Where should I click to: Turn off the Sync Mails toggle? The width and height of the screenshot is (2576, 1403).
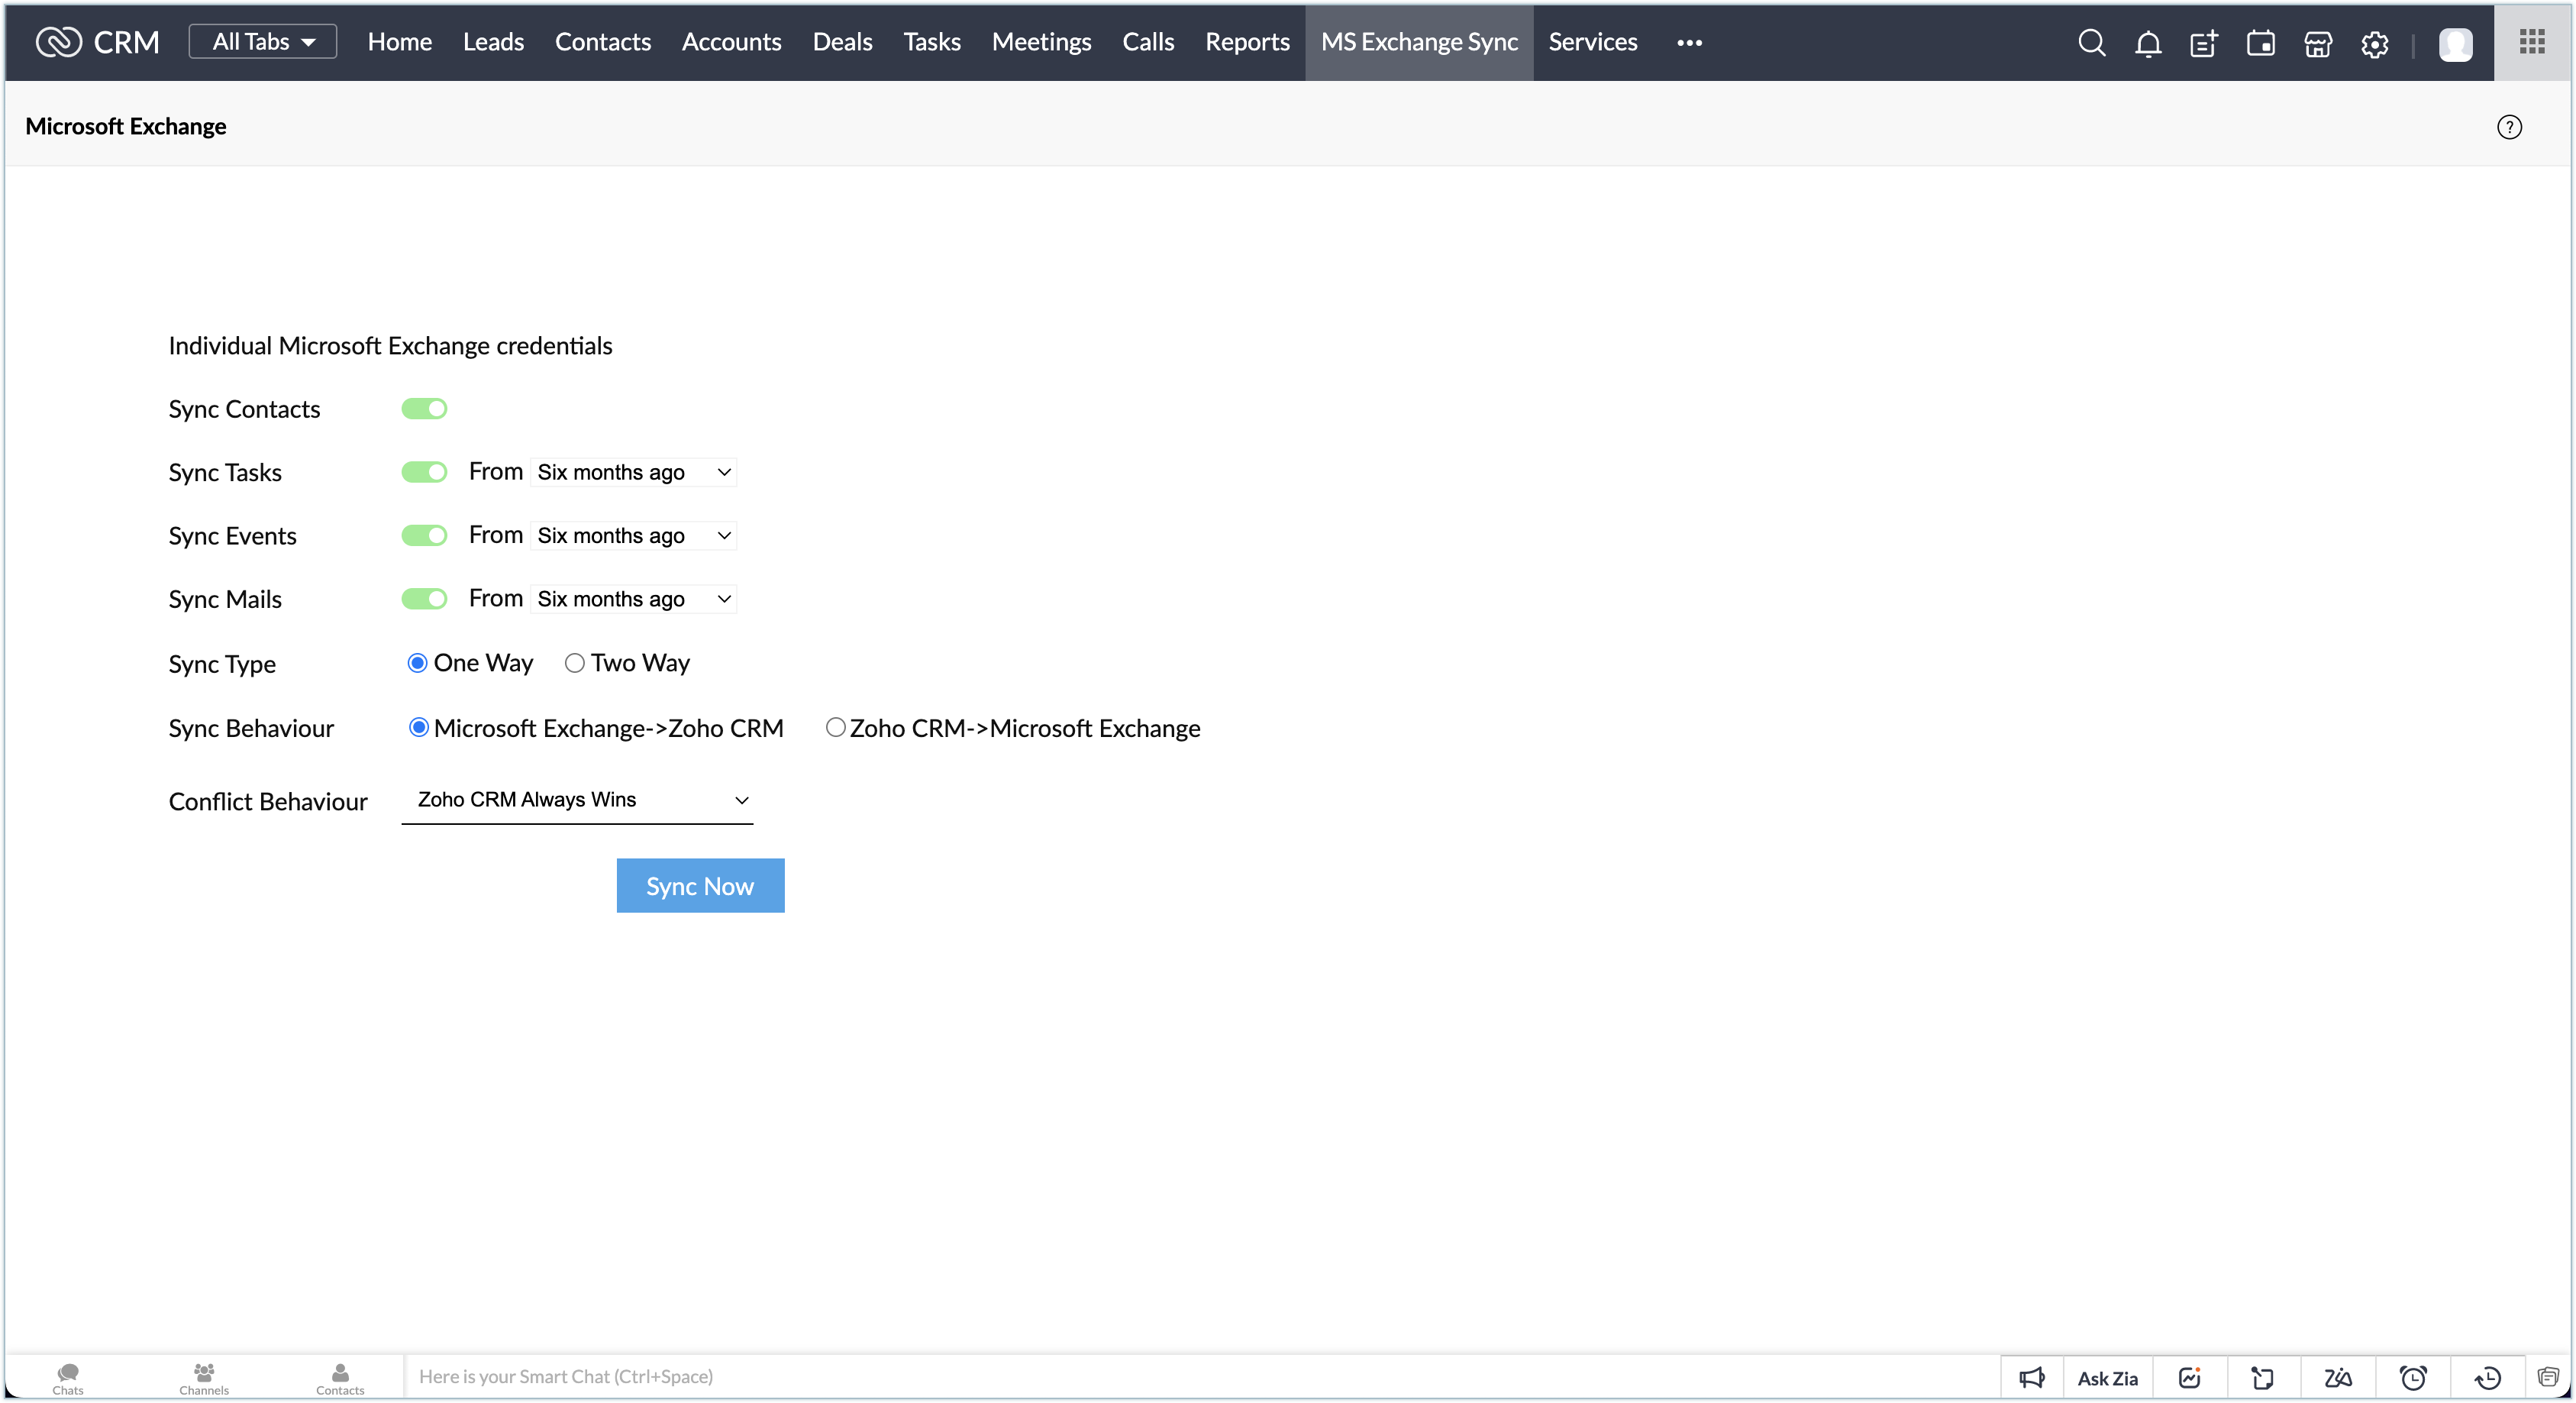pyautogui.click(x=424, y=599)
